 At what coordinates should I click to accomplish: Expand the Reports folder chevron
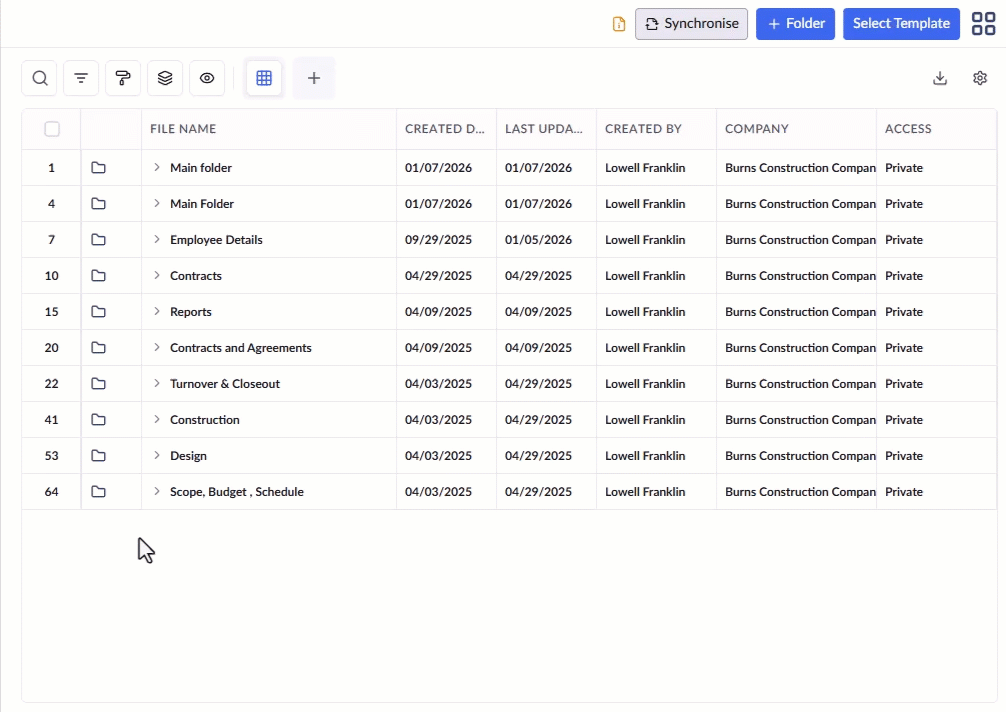[x=157, y=311]
